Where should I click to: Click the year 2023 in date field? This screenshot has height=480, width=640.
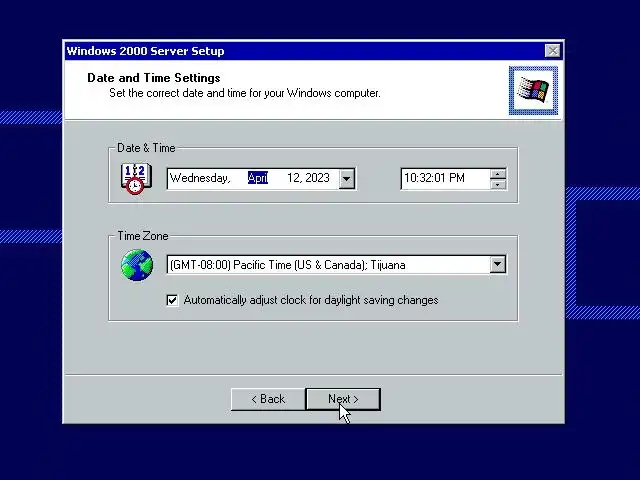[317, 178]
